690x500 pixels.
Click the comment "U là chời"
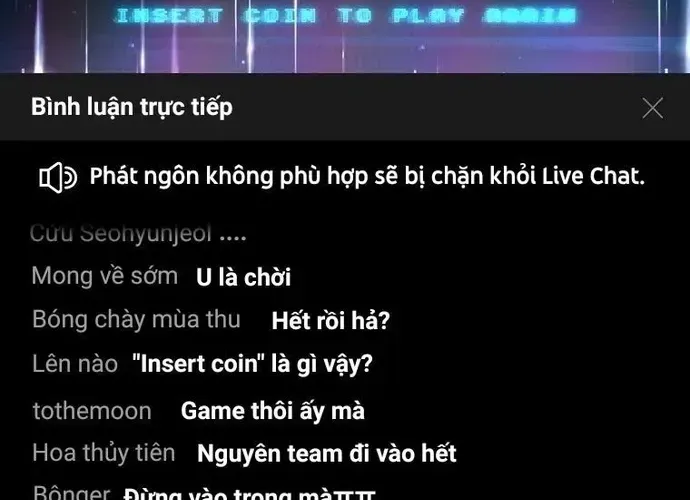click(243, 277)
